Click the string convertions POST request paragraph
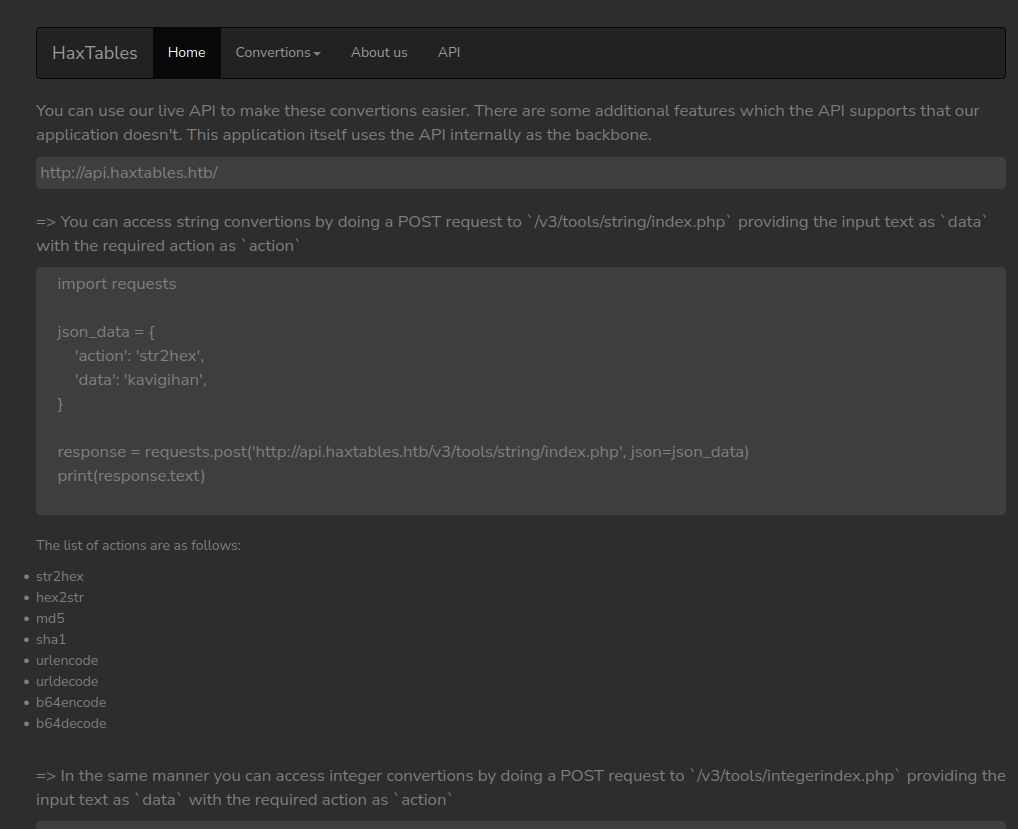 click(x=512, y=234)
